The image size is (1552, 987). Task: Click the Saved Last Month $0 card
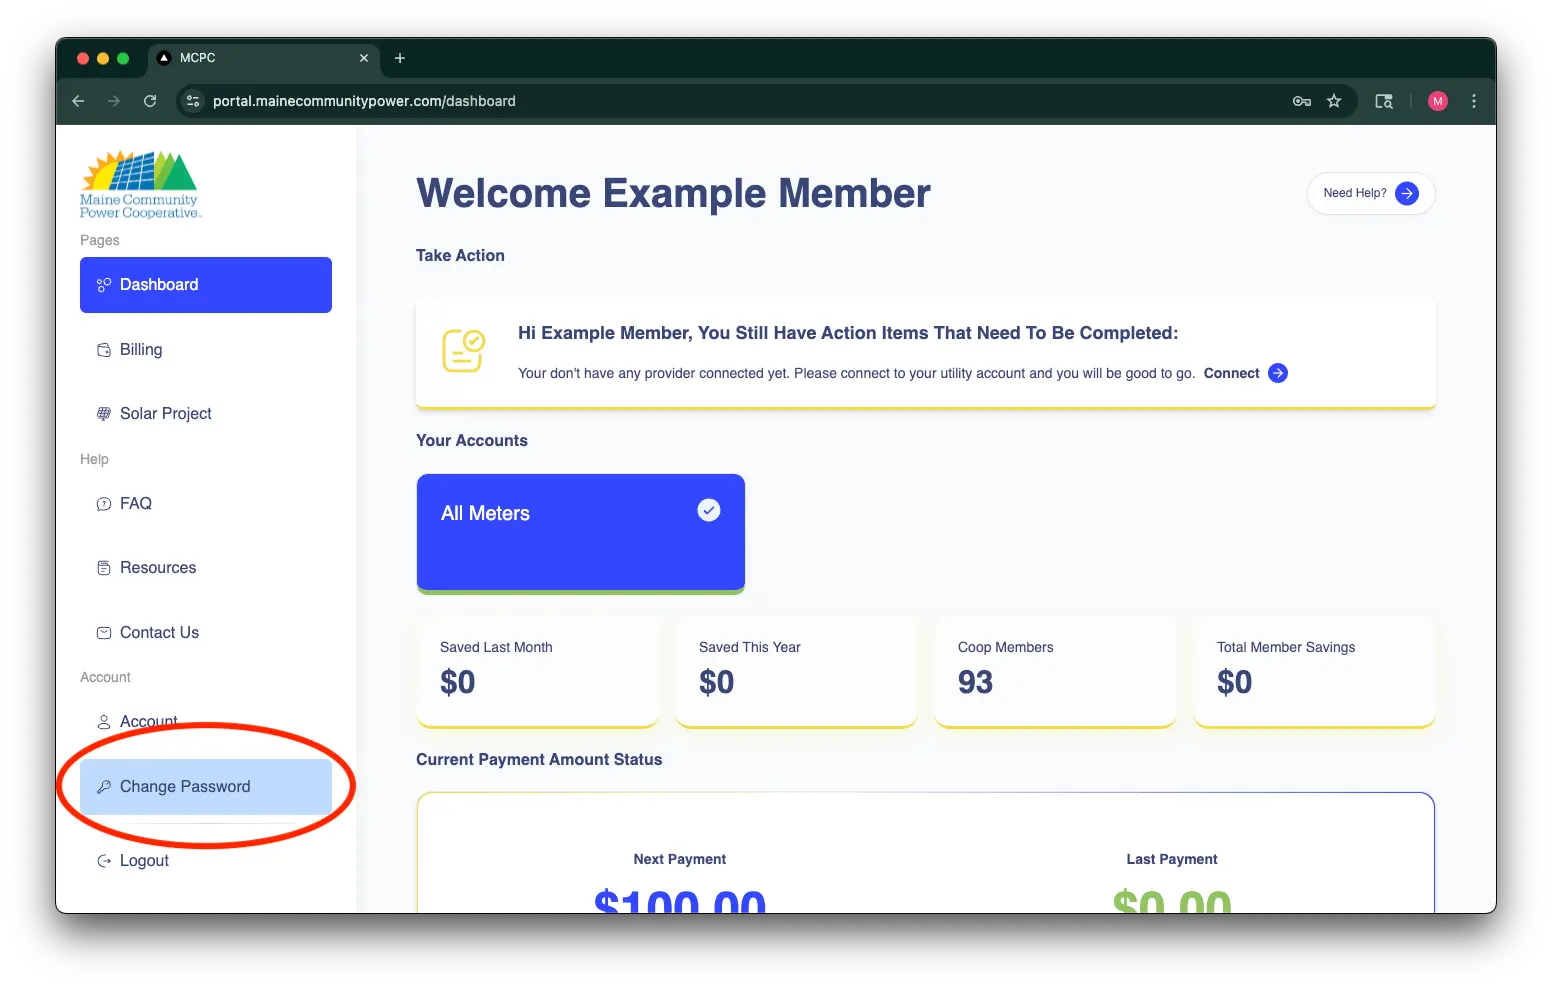[538, 672]
